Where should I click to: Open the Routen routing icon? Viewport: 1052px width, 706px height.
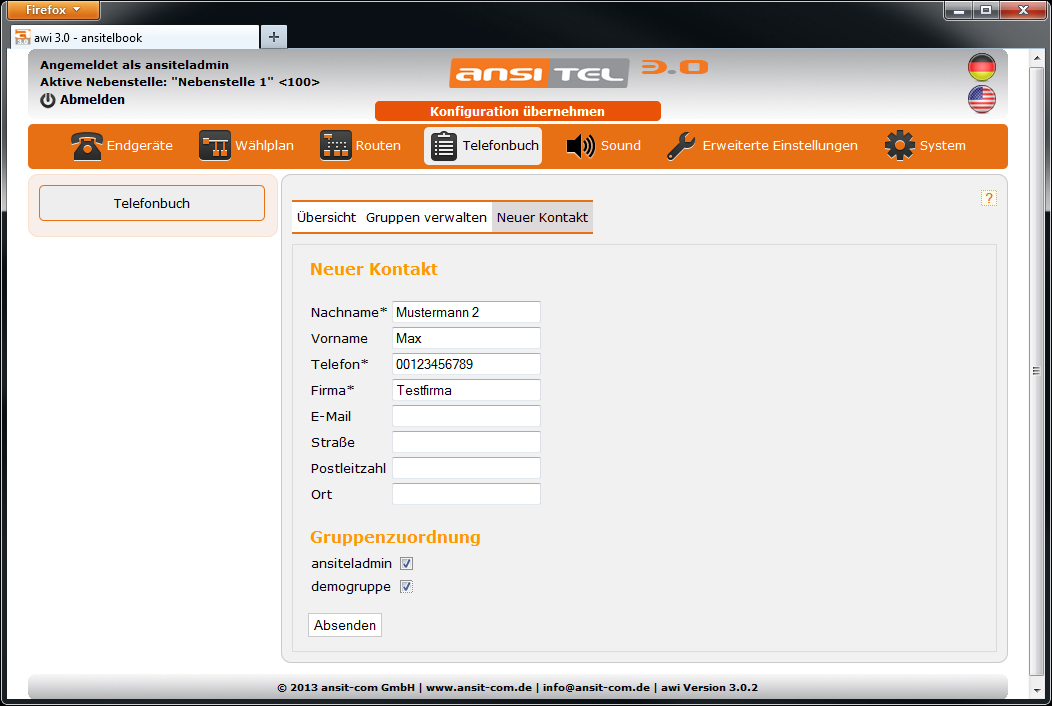336,146
